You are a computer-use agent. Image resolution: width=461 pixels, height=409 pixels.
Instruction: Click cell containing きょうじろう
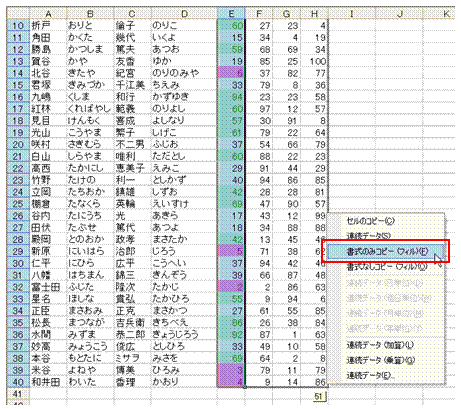click(184, 335)
